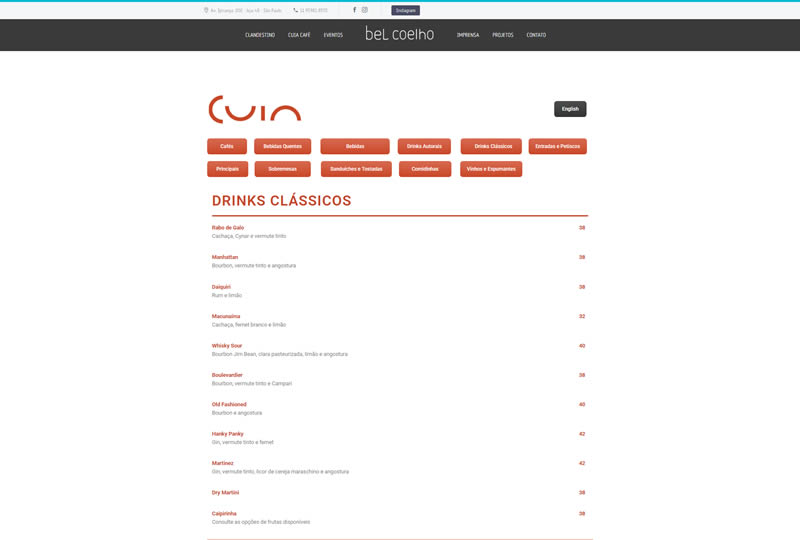Show the Bebidas Quentes category
800x540 pixels.
click(x=282, y=146)
